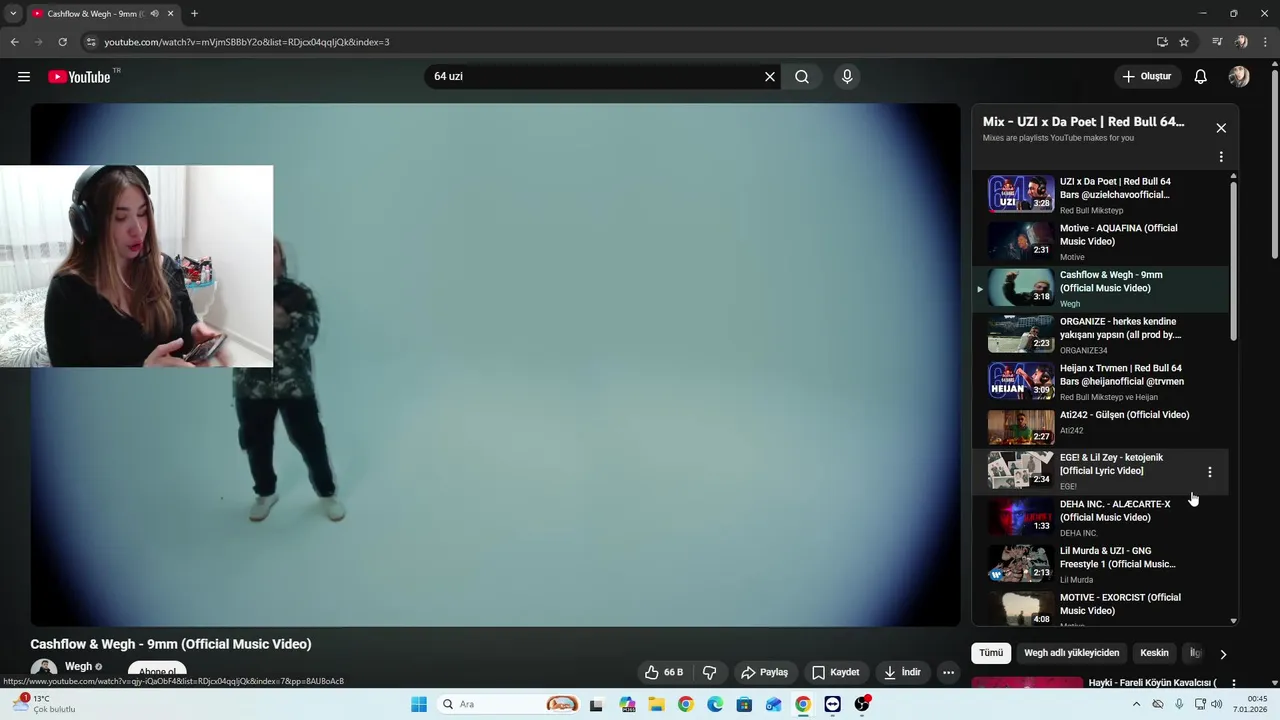Open Microsoft Store from the taskbar
Viewport: 1280px width, 720px height.
744,704
